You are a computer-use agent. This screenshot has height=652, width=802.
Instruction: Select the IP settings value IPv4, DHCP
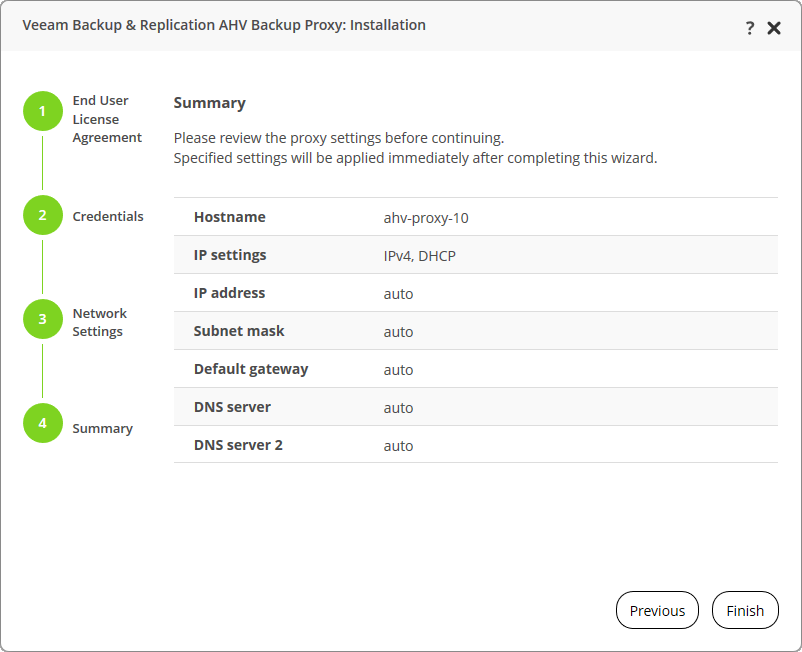419,256
